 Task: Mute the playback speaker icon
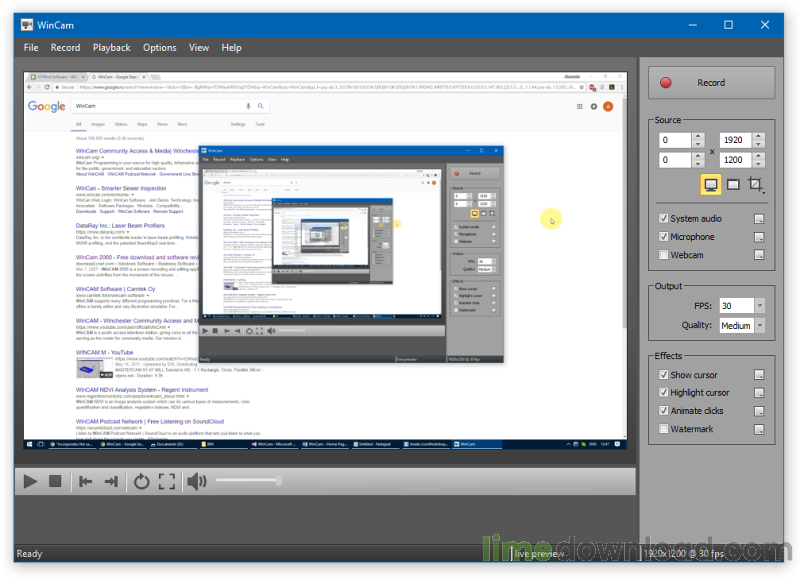click(x=196, y=482)
